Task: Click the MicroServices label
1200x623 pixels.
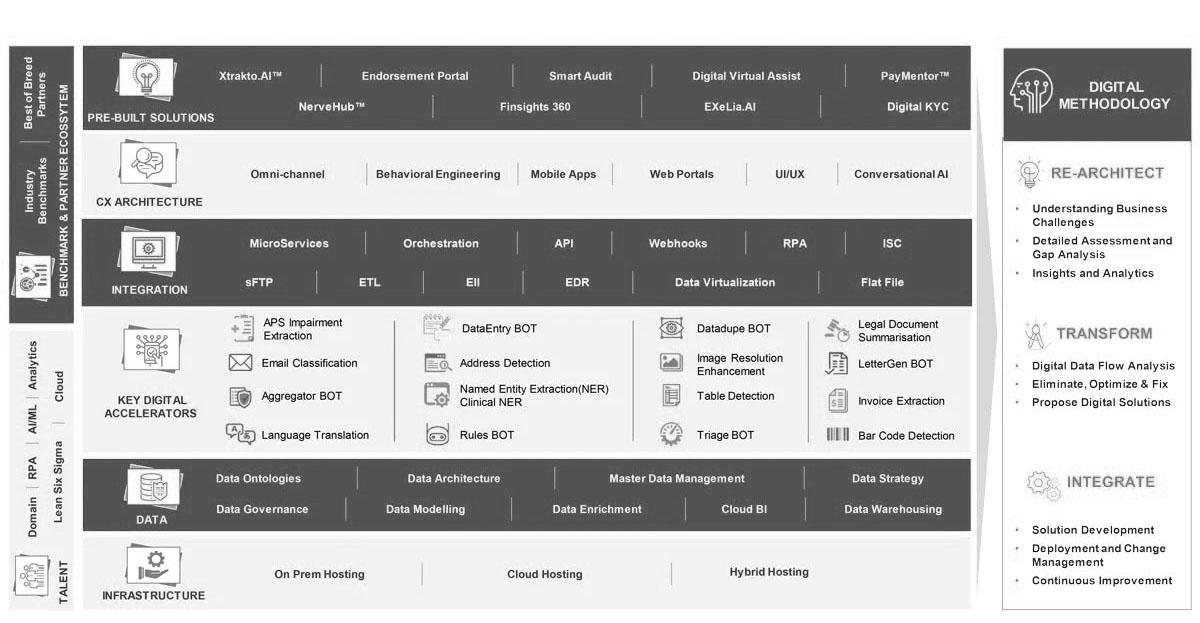Action: [x=289, y=243]
